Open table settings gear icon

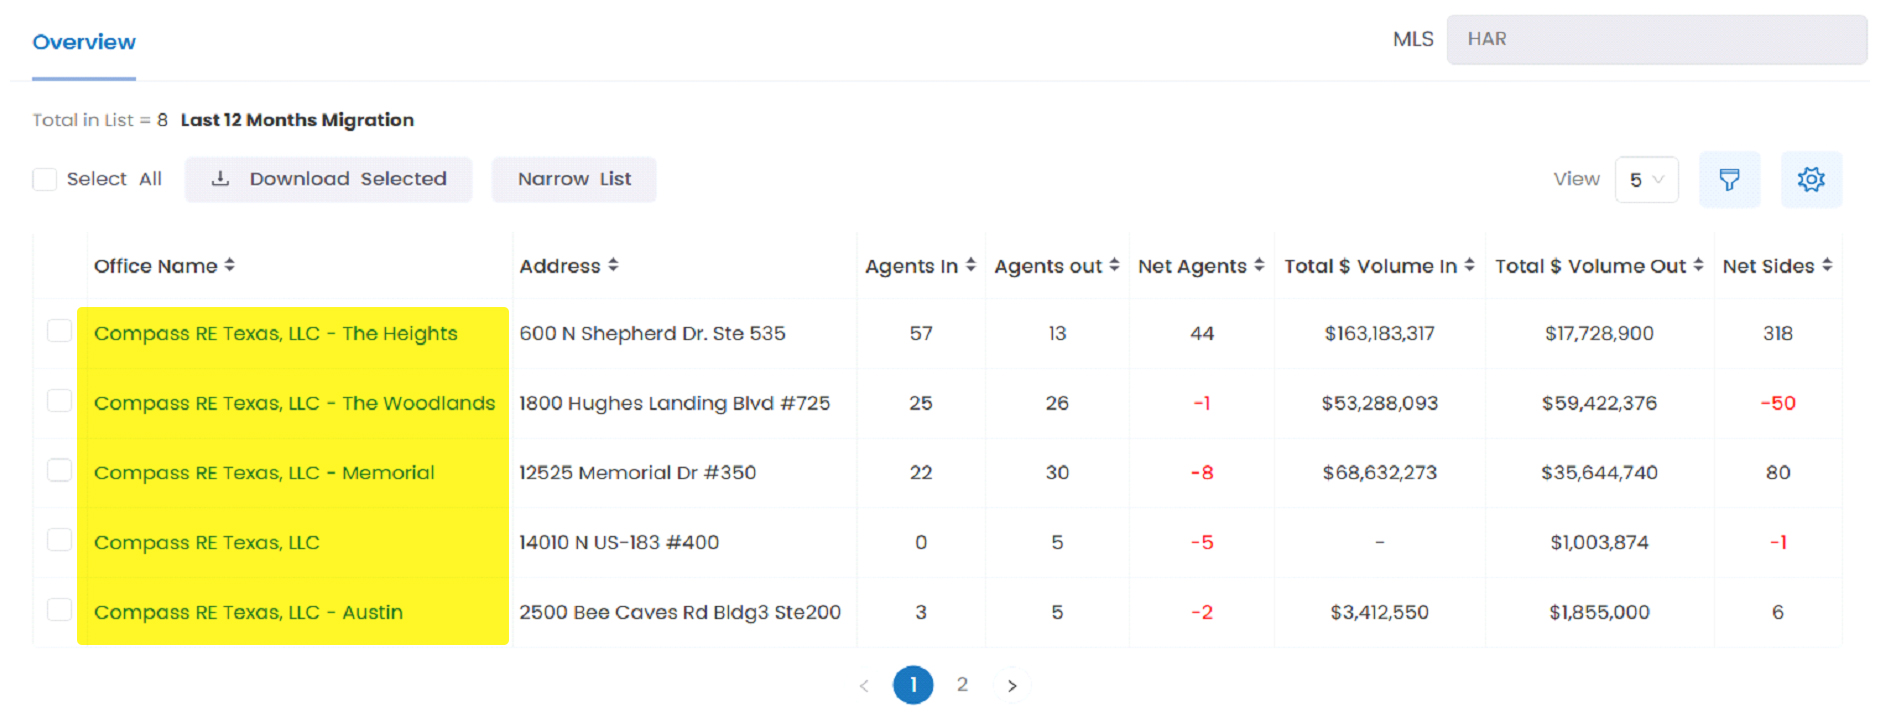coord(1811,180)
